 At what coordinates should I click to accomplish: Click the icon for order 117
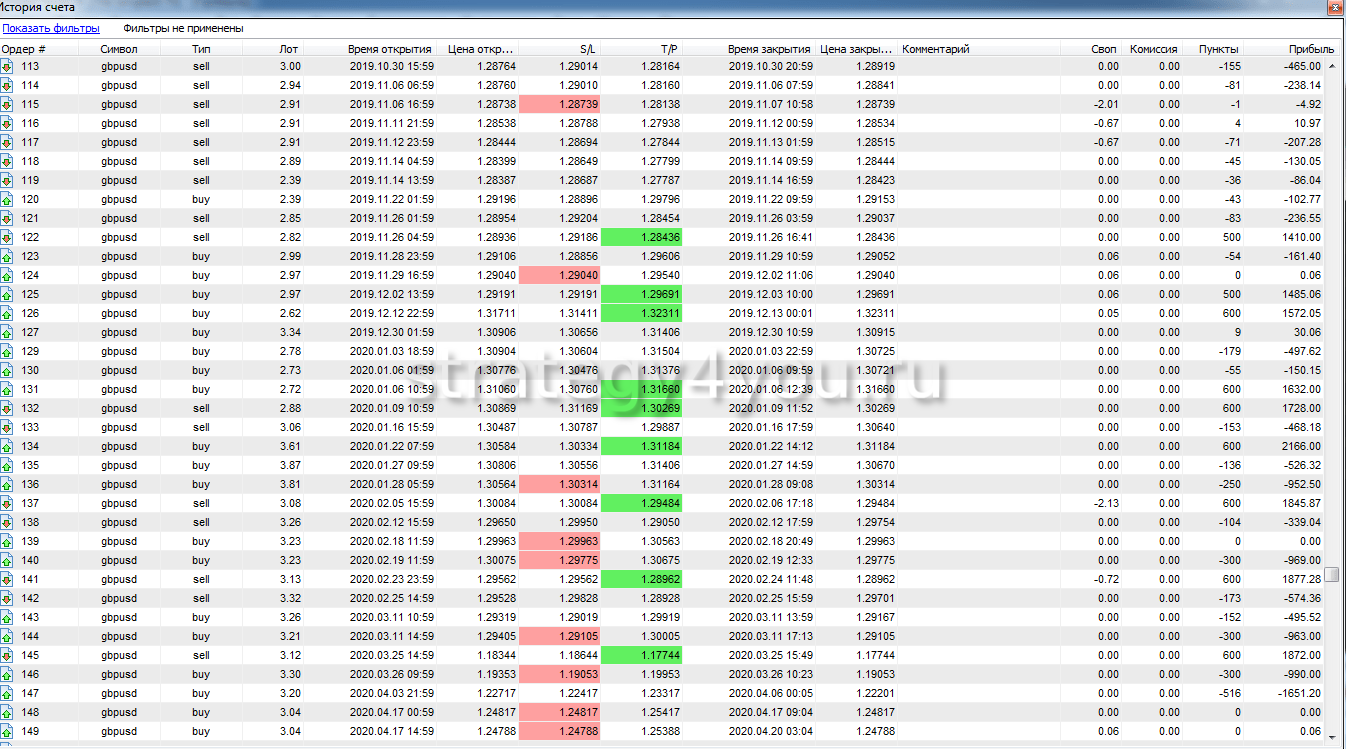point(6,142)
